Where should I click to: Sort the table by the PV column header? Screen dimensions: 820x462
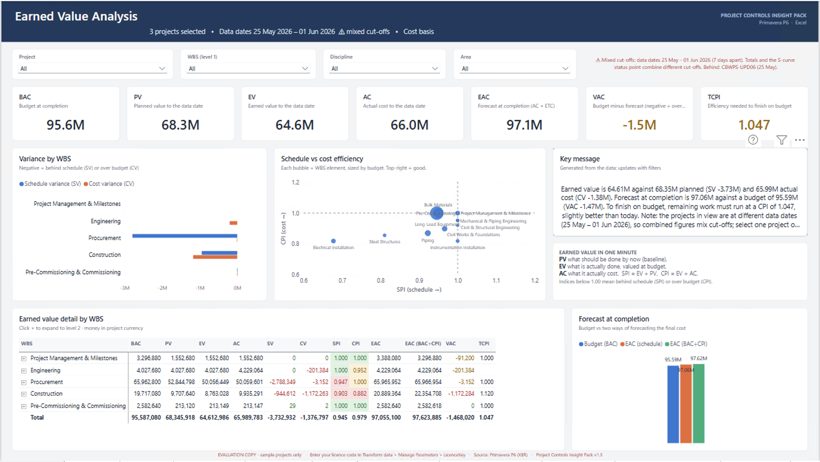[x=168, y=343]
